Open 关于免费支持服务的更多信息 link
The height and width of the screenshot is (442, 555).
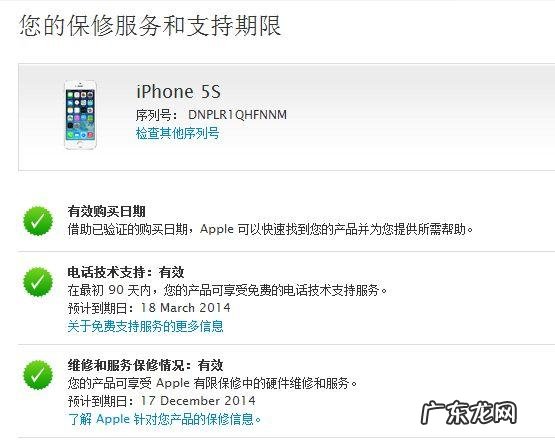[145, 326]
